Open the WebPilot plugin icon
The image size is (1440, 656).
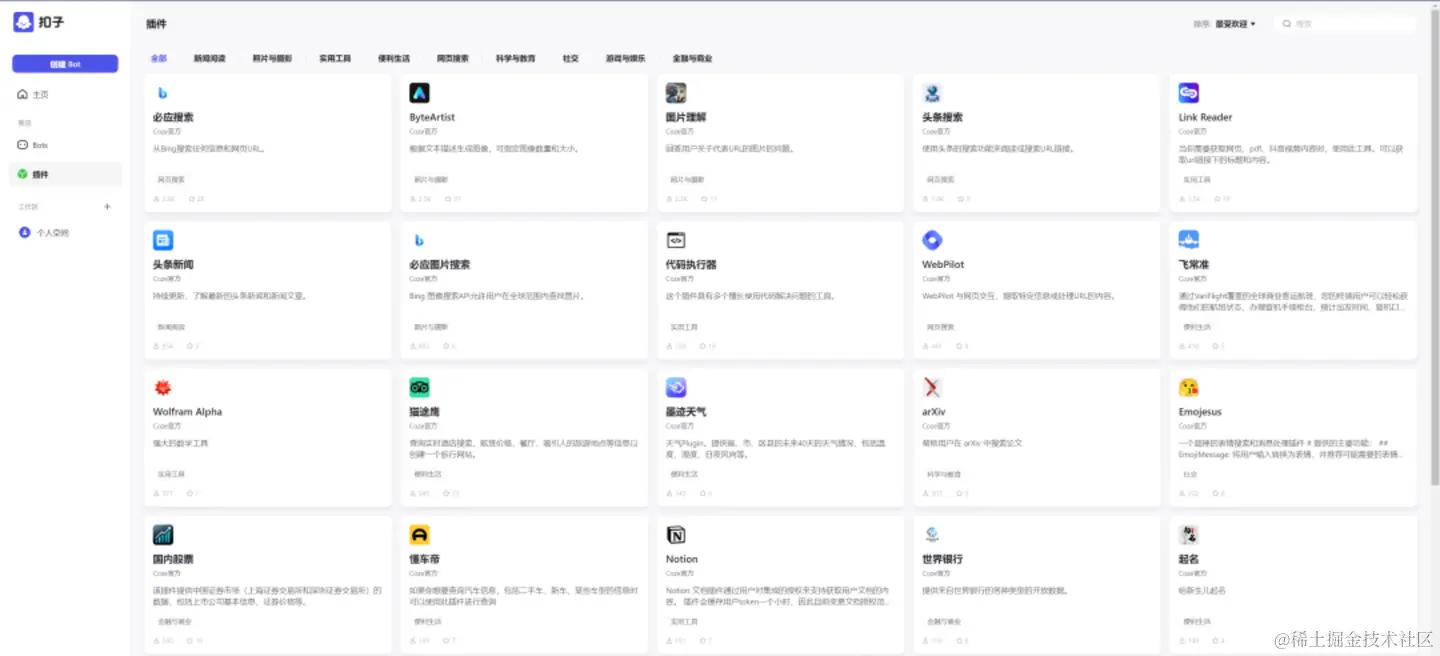932,240
